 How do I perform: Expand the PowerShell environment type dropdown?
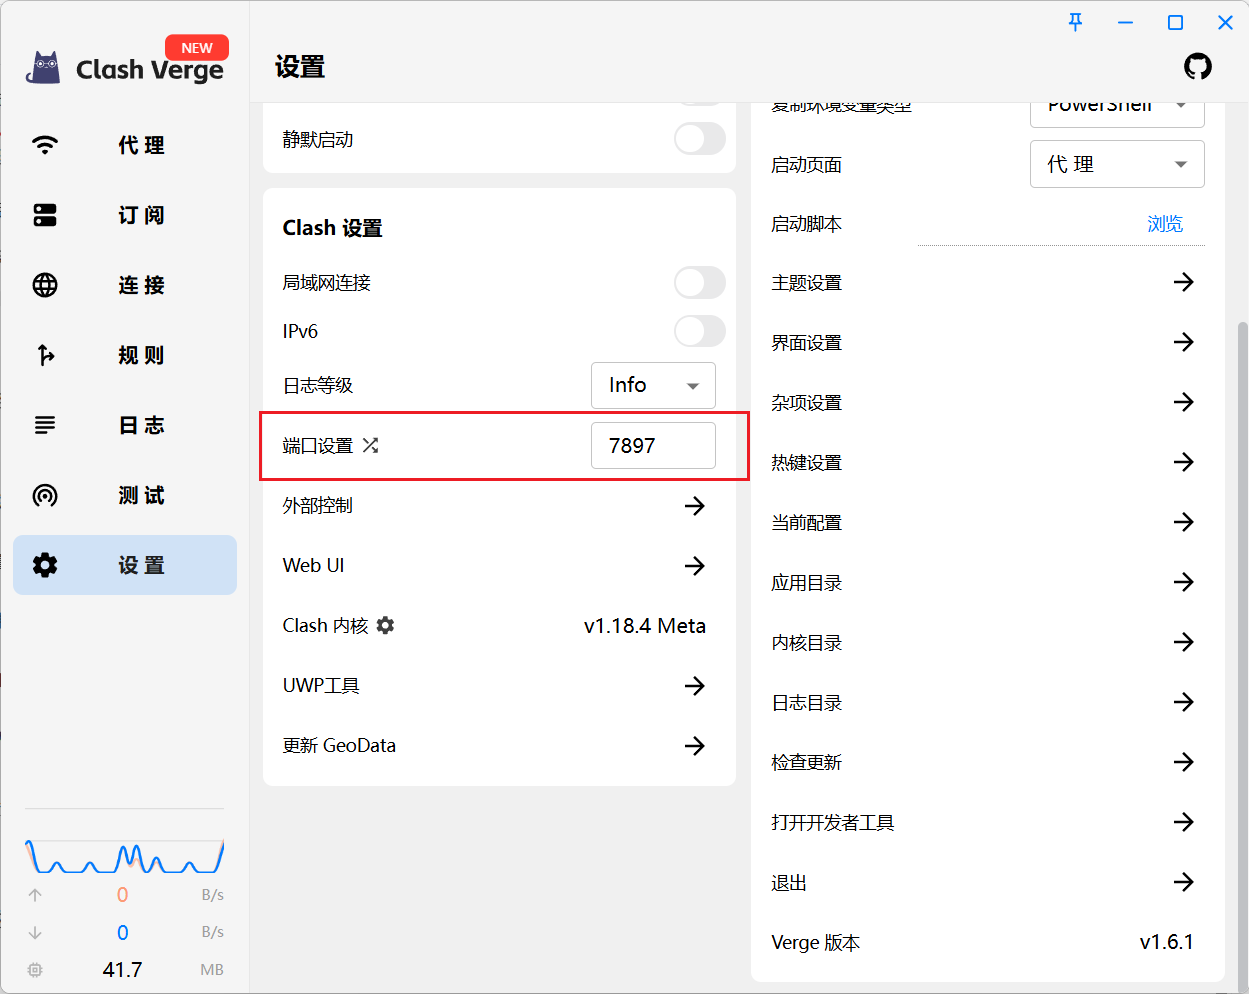tap(1116, 108)
